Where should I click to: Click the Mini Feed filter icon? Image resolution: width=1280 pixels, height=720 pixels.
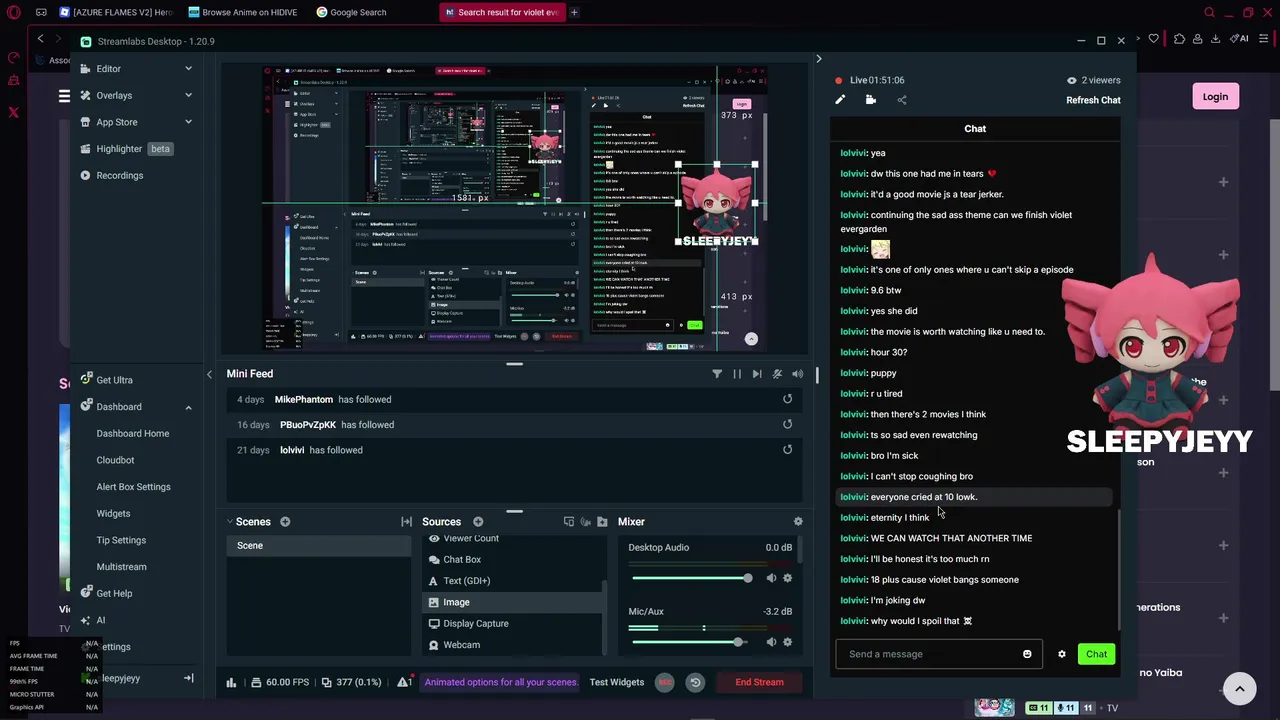[x=717, y=374]
